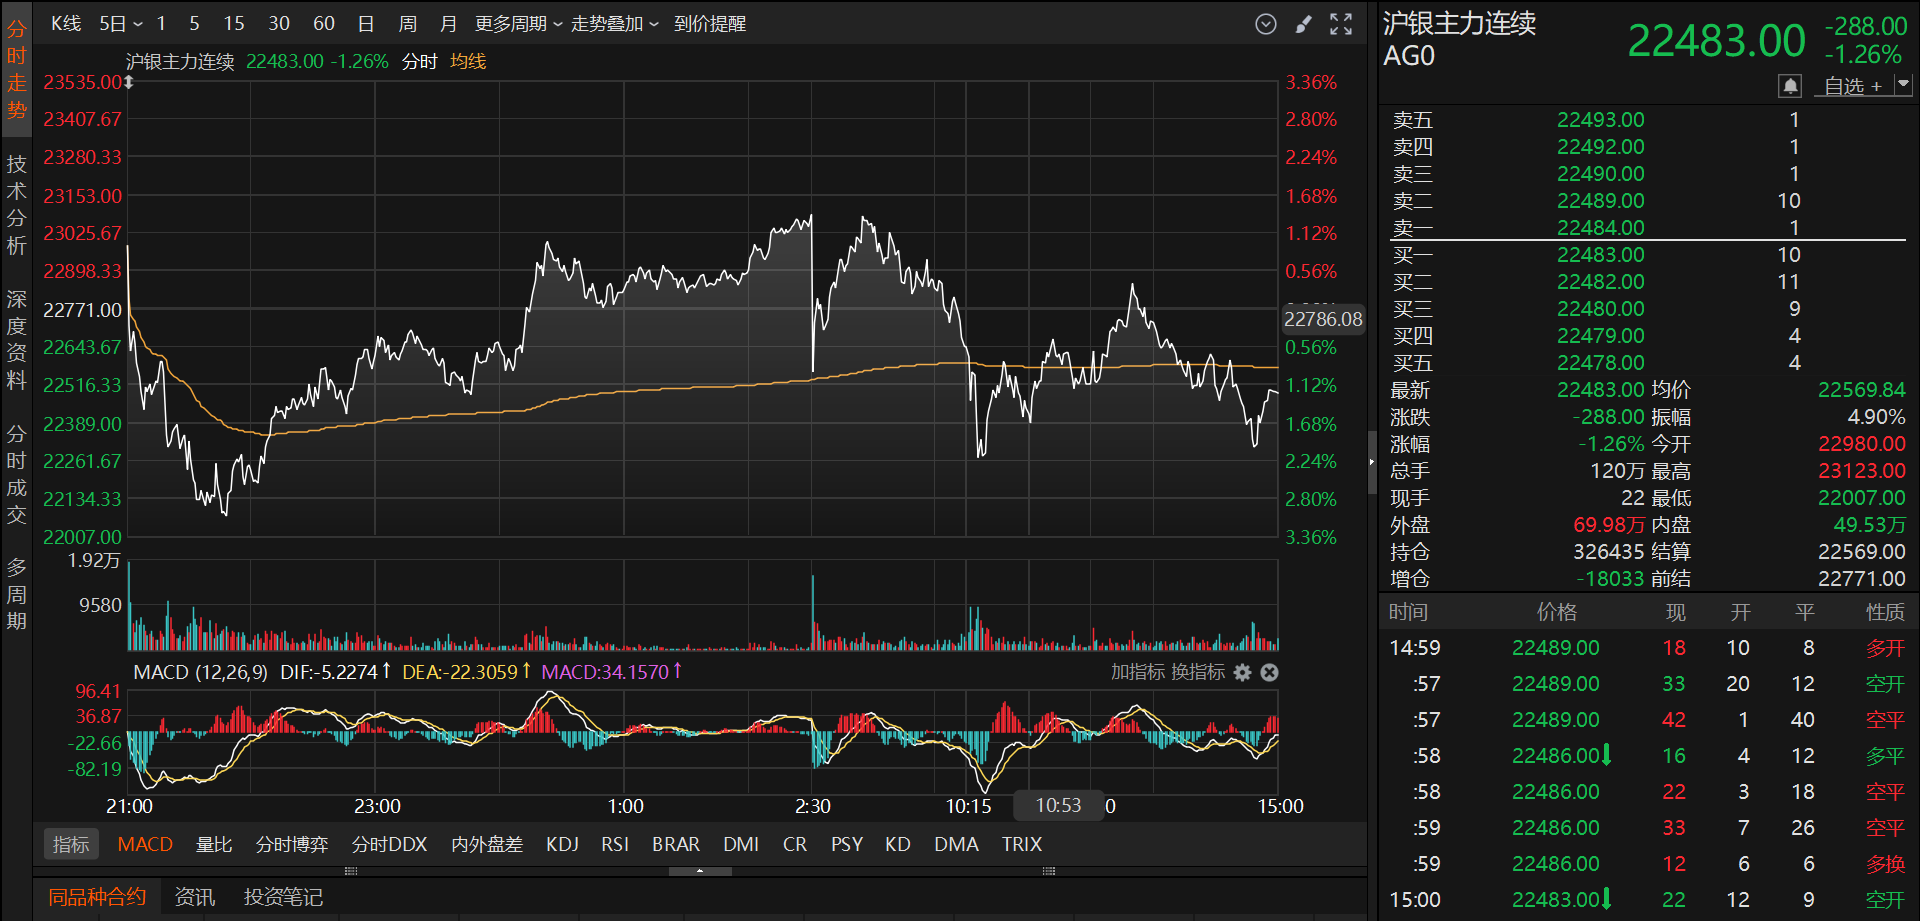
Task: Open the drawing brush tool
Action: 1304,24
